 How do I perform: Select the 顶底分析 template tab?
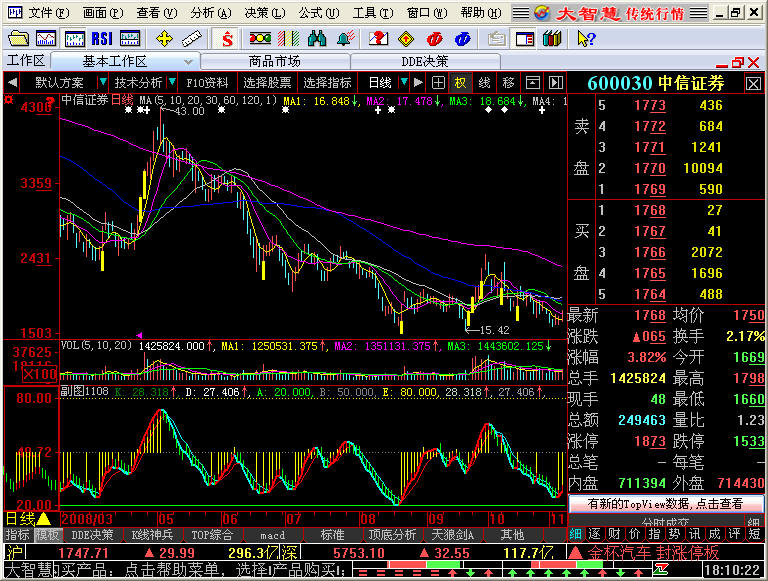point(392,535)
